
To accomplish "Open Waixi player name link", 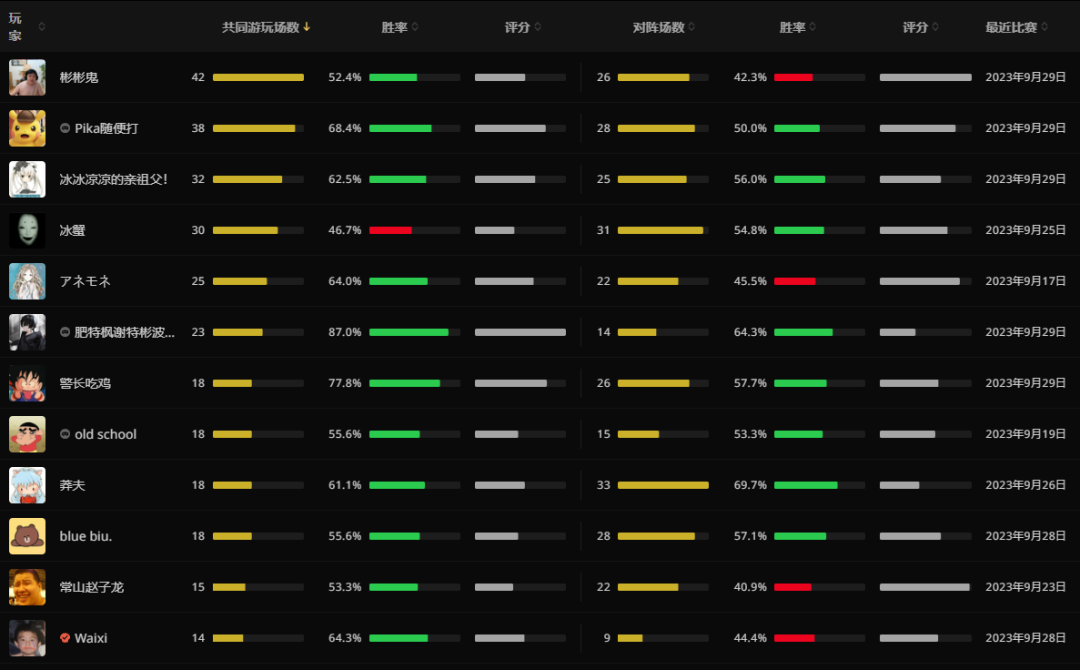I will (x=91, y=638).
